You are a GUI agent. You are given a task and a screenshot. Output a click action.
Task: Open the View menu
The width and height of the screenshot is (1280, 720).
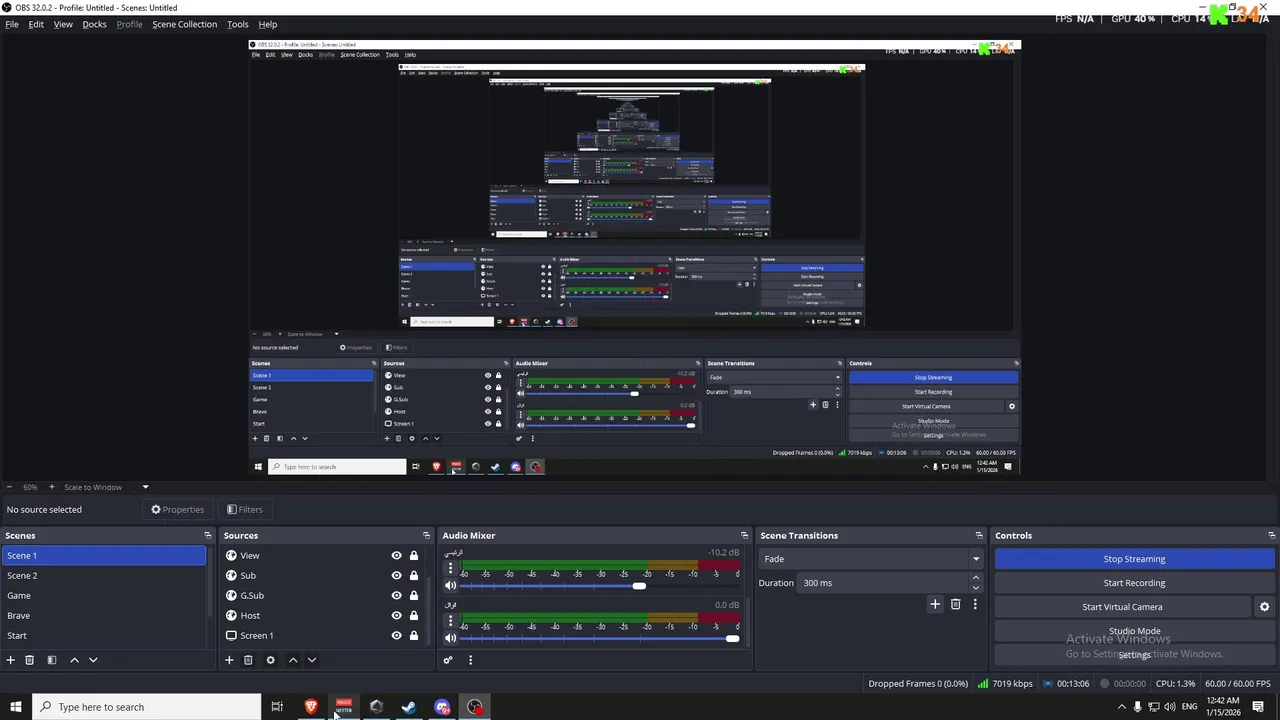[x=63, y=24]
